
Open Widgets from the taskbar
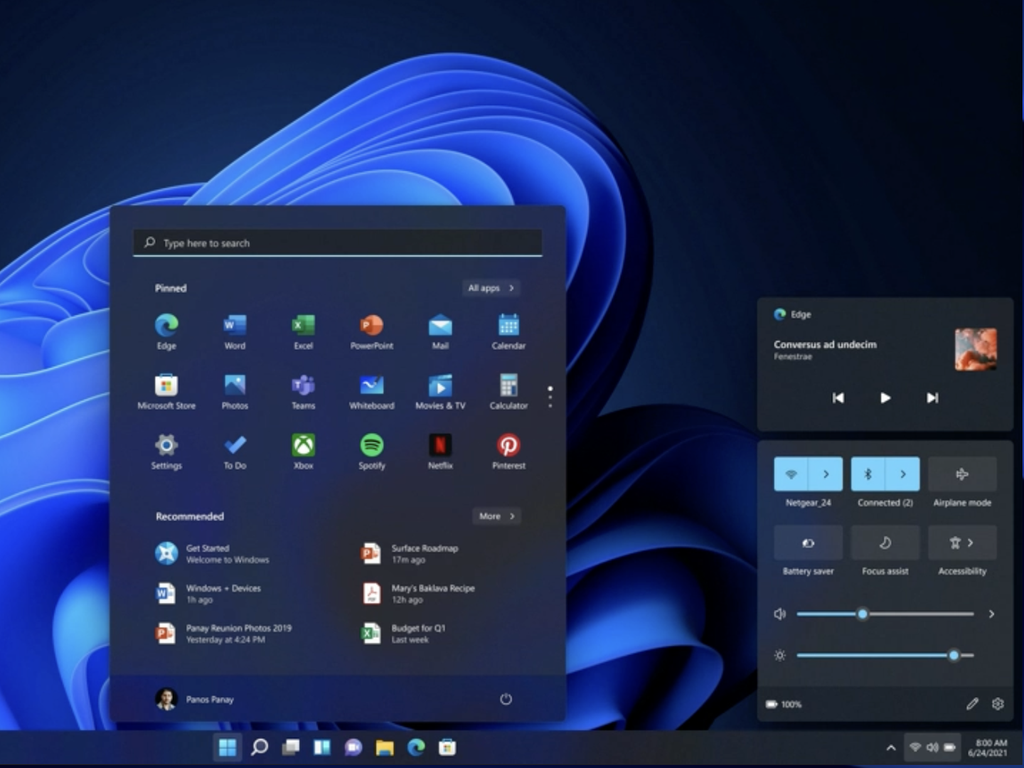[322, 747]
